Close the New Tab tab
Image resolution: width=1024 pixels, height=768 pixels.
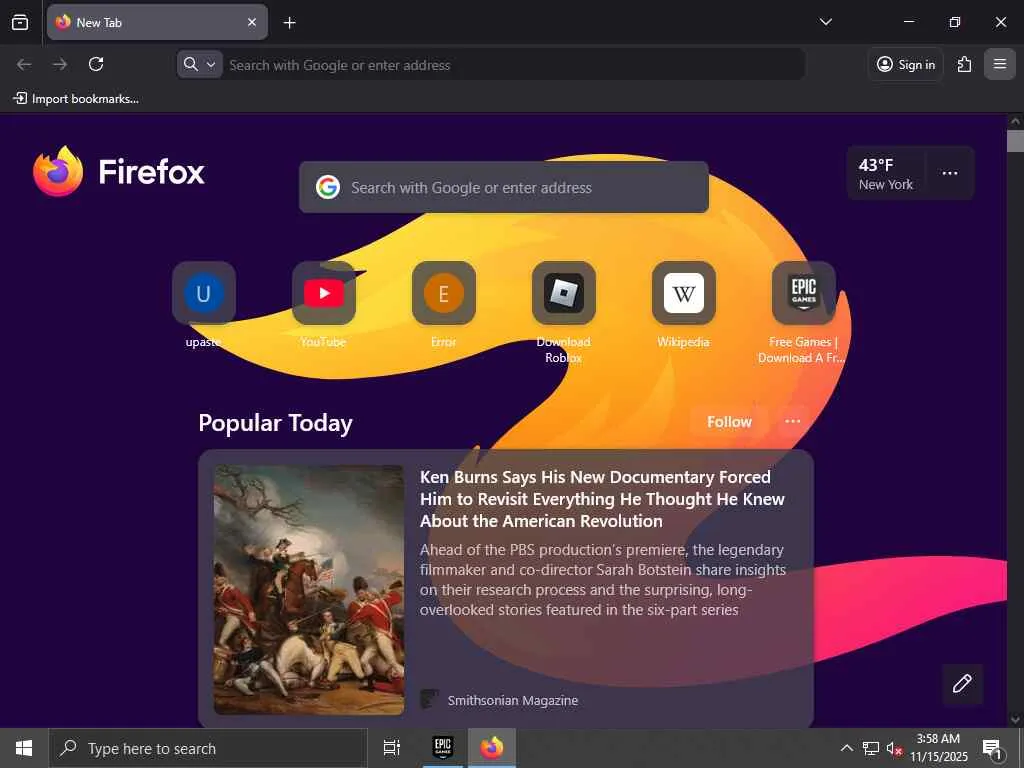(252, 22)
